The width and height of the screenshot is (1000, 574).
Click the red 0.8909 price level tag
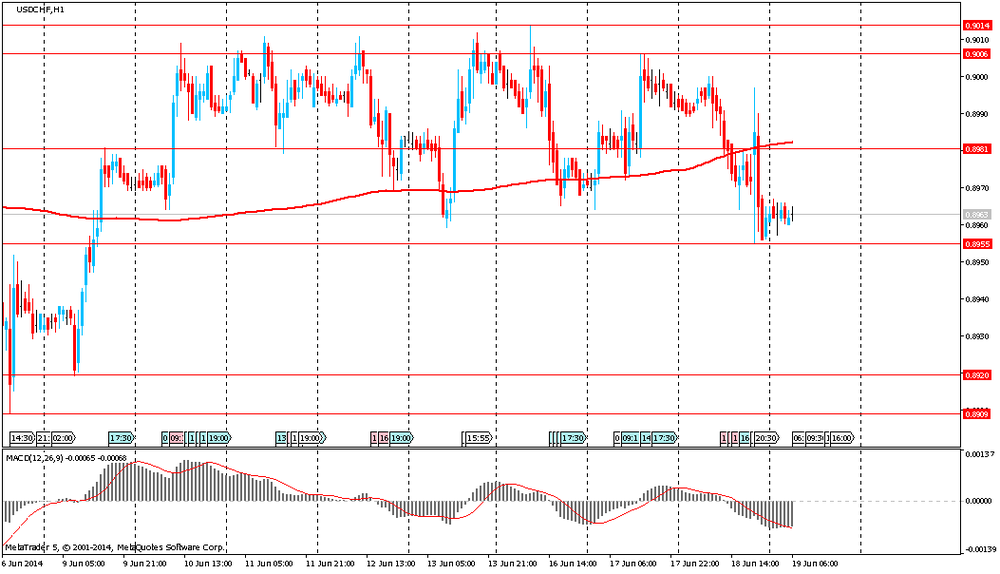977,414
